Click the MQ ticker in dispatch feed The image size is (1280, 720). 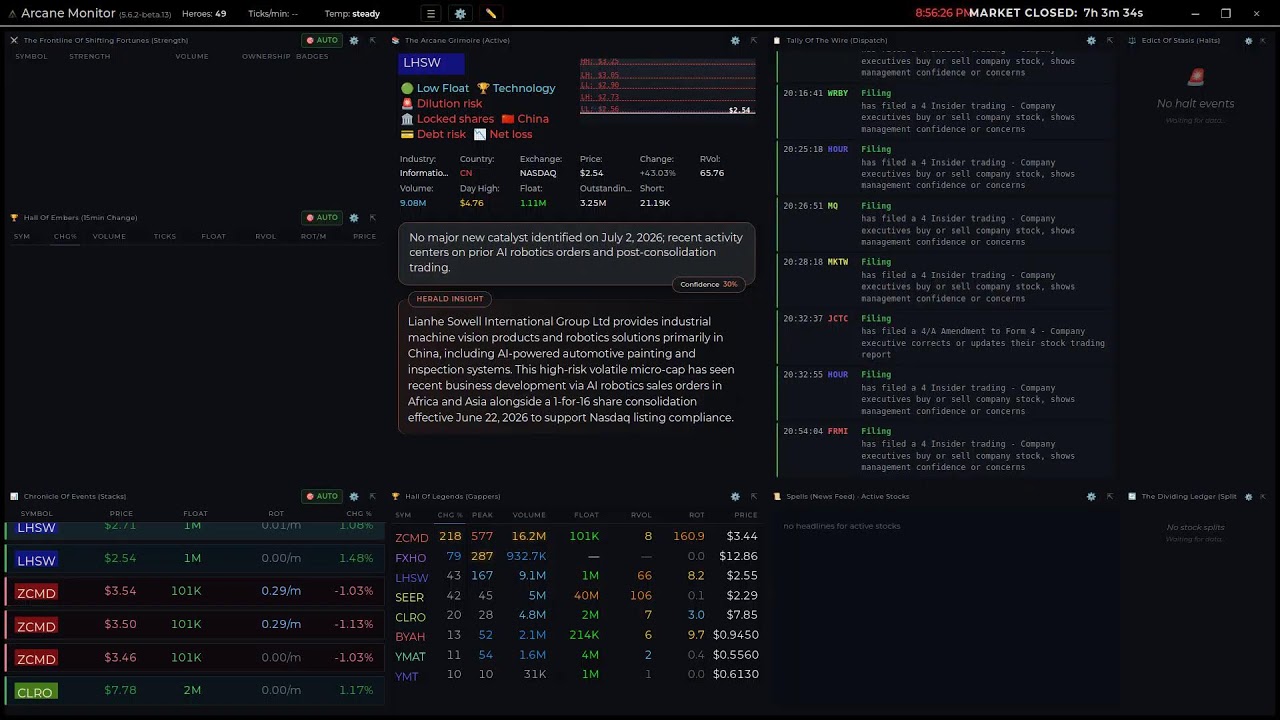[x=832, y=206]
